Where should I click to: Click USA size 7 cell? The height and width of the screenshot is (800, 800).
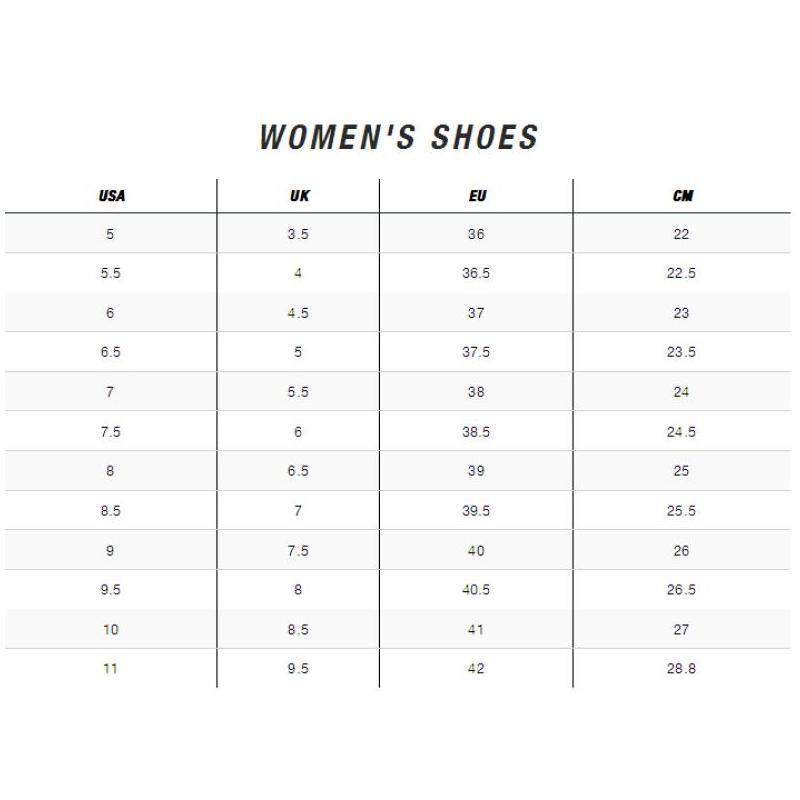coord(110,392)
